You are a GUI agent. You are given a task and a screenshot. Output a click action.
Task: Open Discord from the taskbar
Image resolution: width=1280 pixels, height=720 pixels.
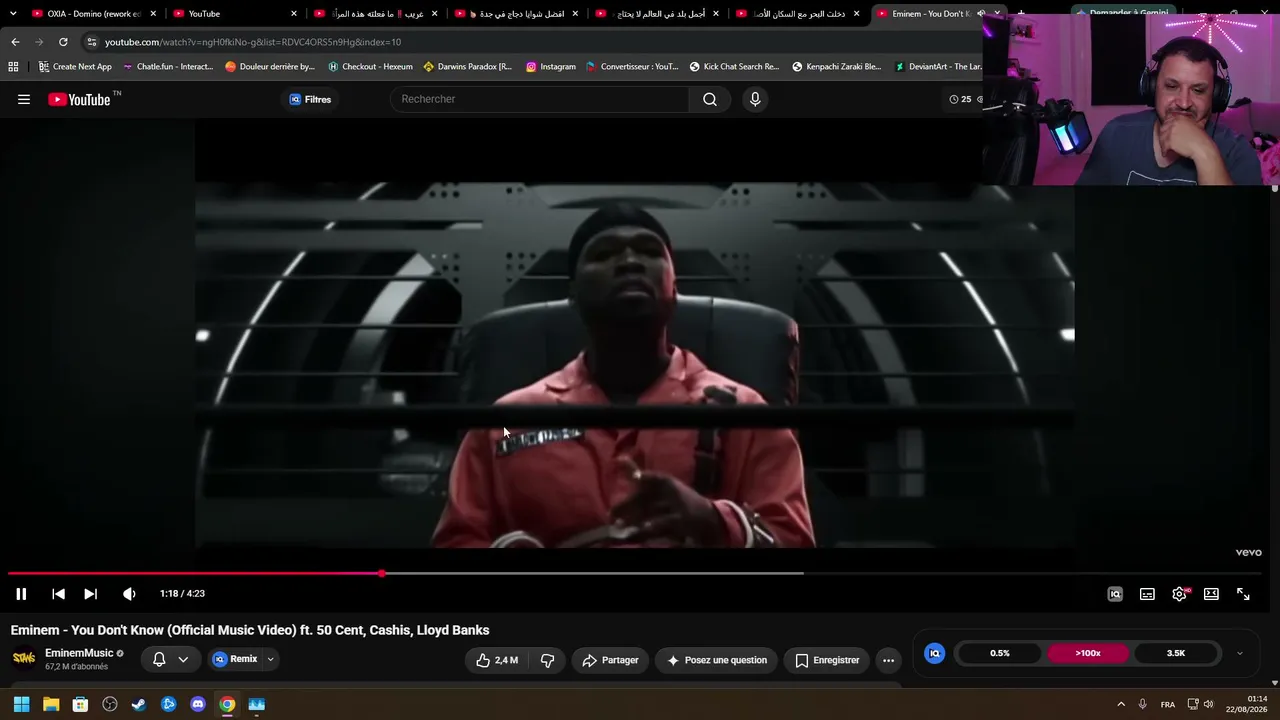[198, 704]
